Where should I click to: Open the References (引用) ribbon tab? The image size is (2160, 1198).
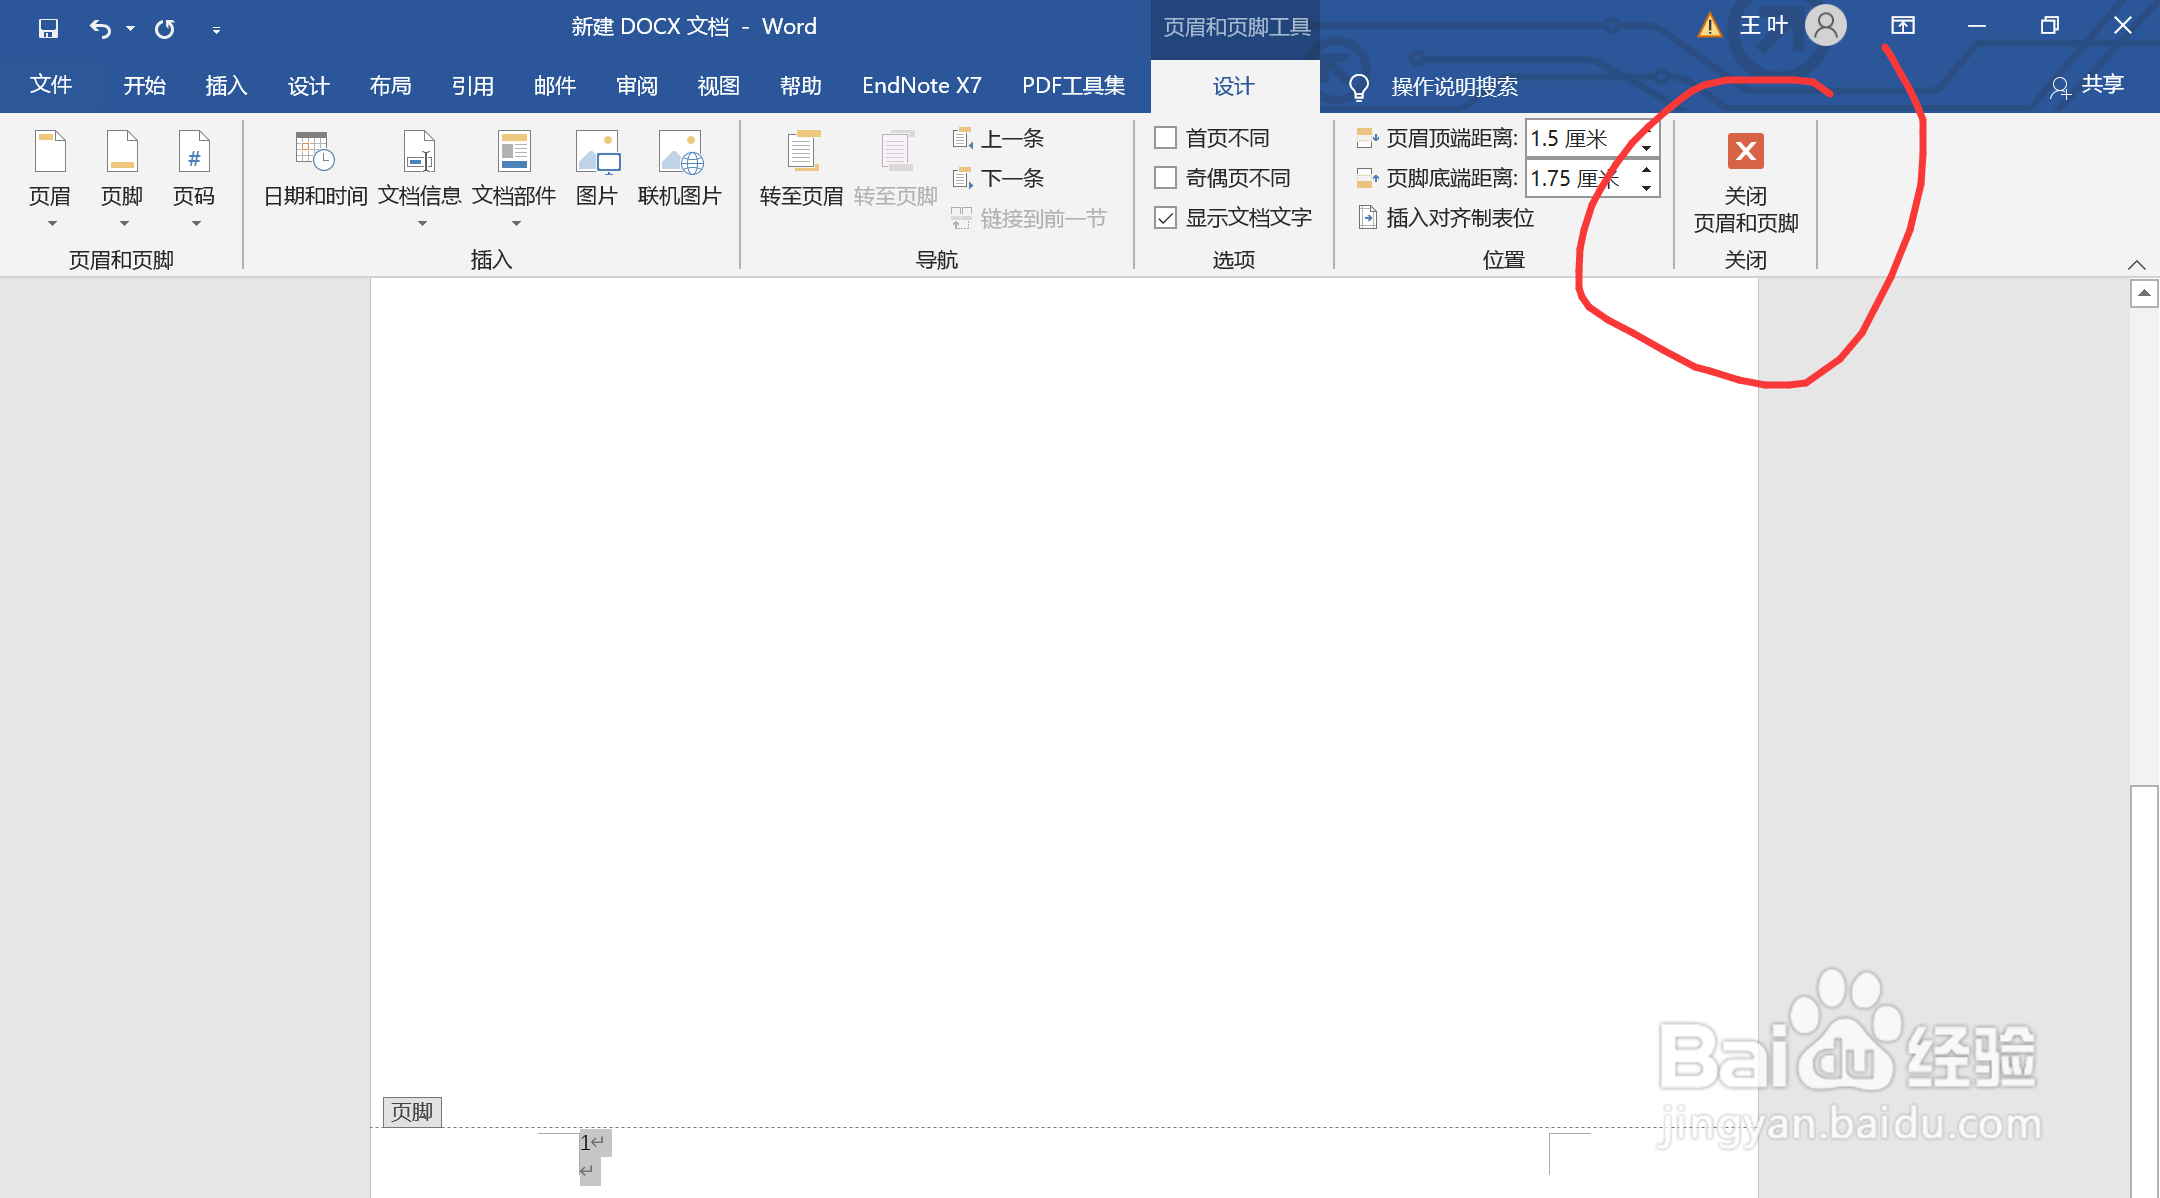472,86
